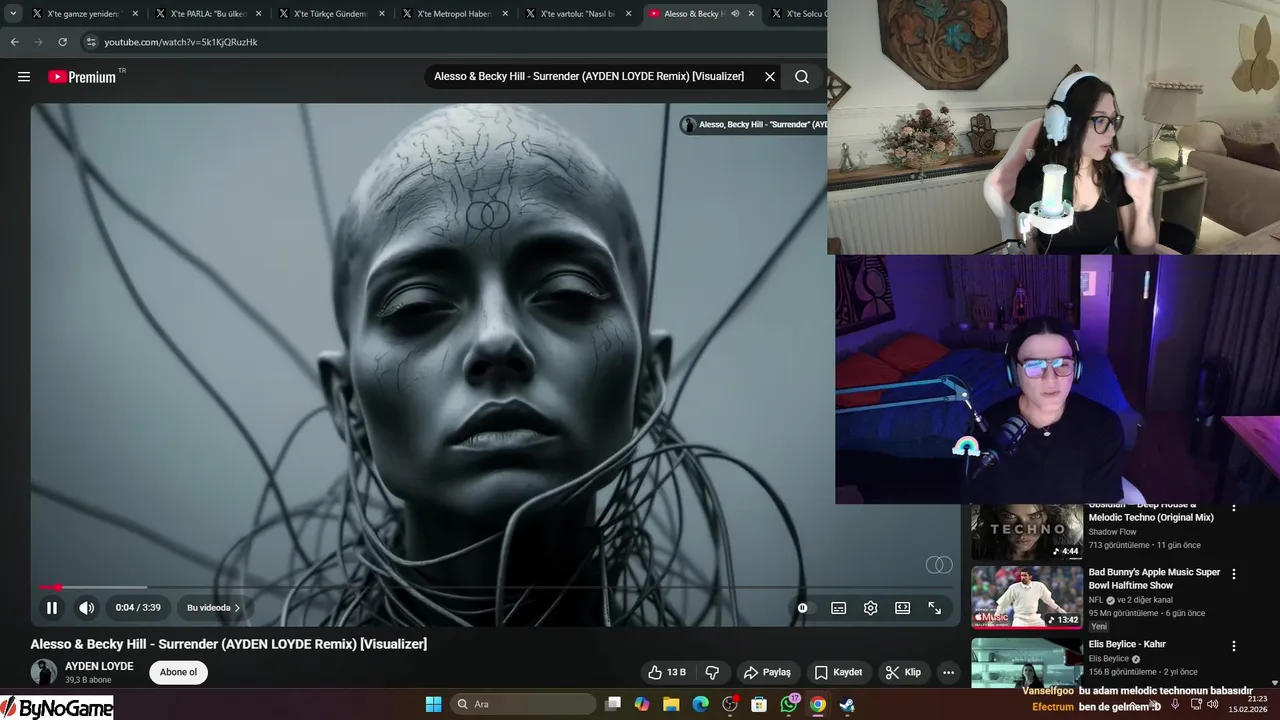Viewport: 1280px width, 720px height.
Task: Open the AYDEN LOYDE channel name link
Action: (99, 666)
